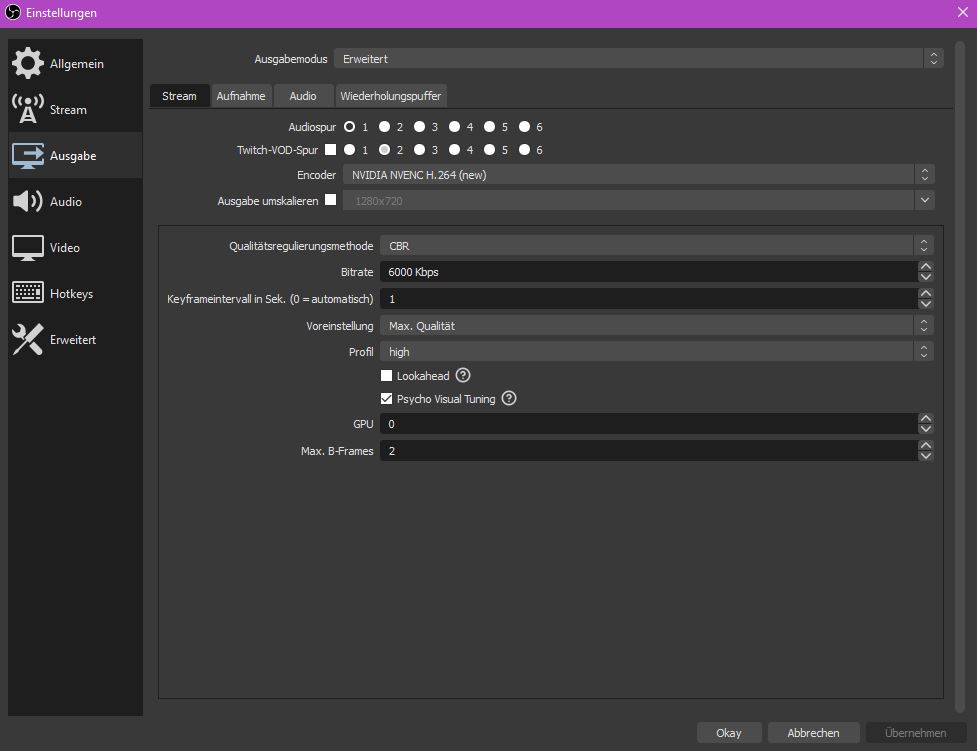Viewport: 977px width, 751px height.
Task: Open the Wiederholungspuffer tab
Action: click(x=390, y=96)
